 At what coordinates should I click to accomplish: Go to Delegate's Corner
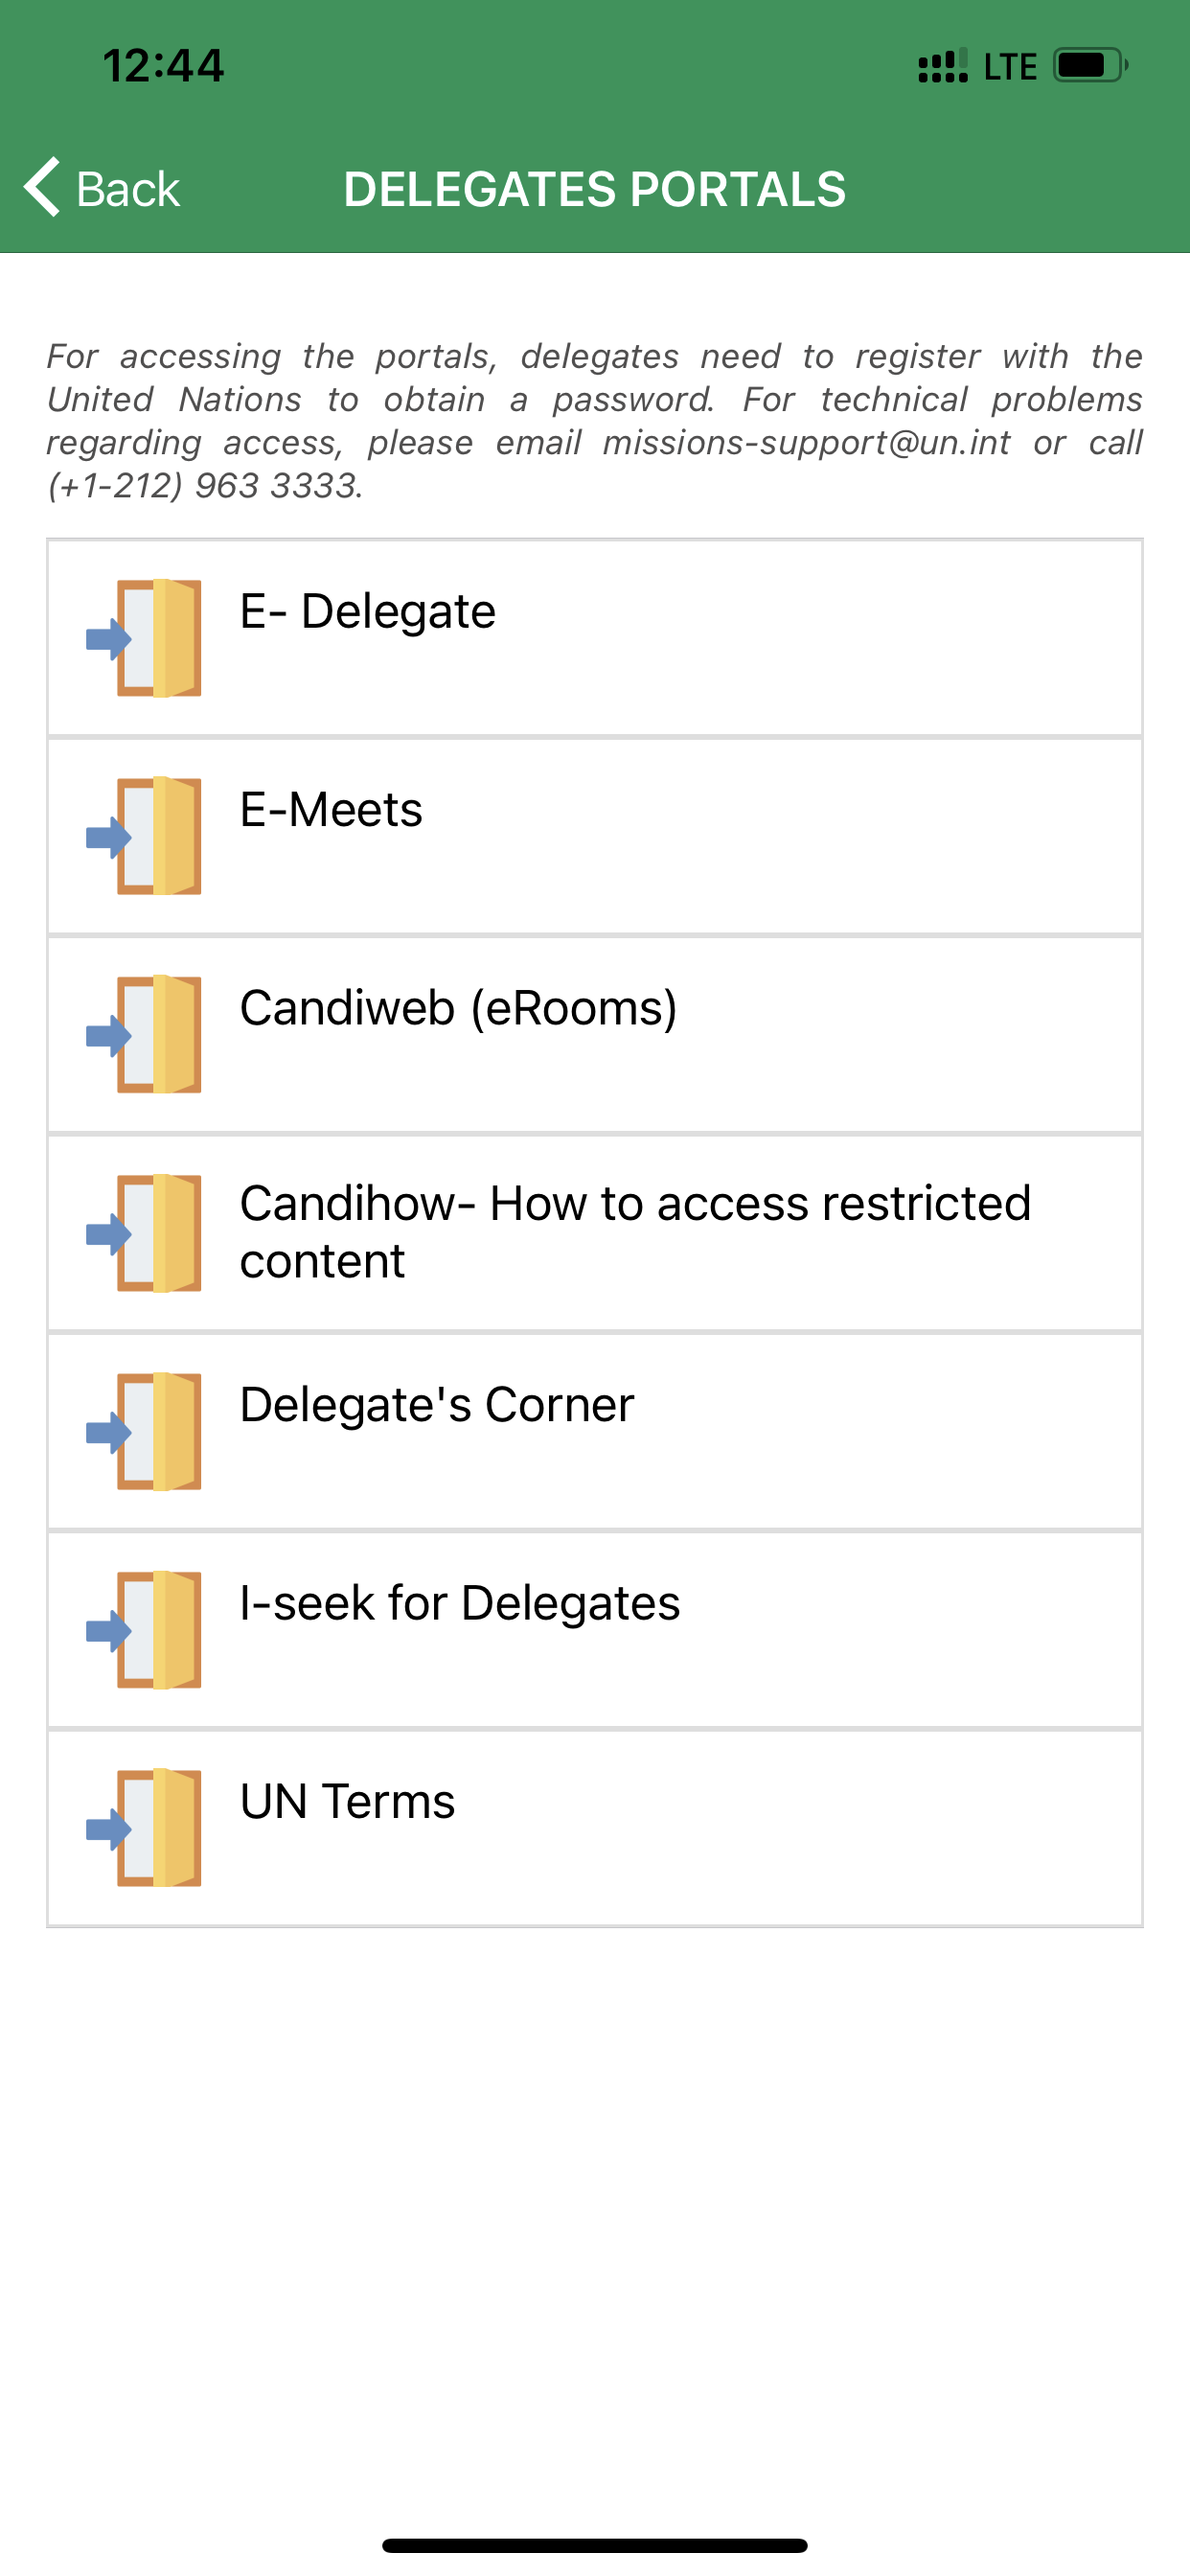click(x=437, y=1405)
